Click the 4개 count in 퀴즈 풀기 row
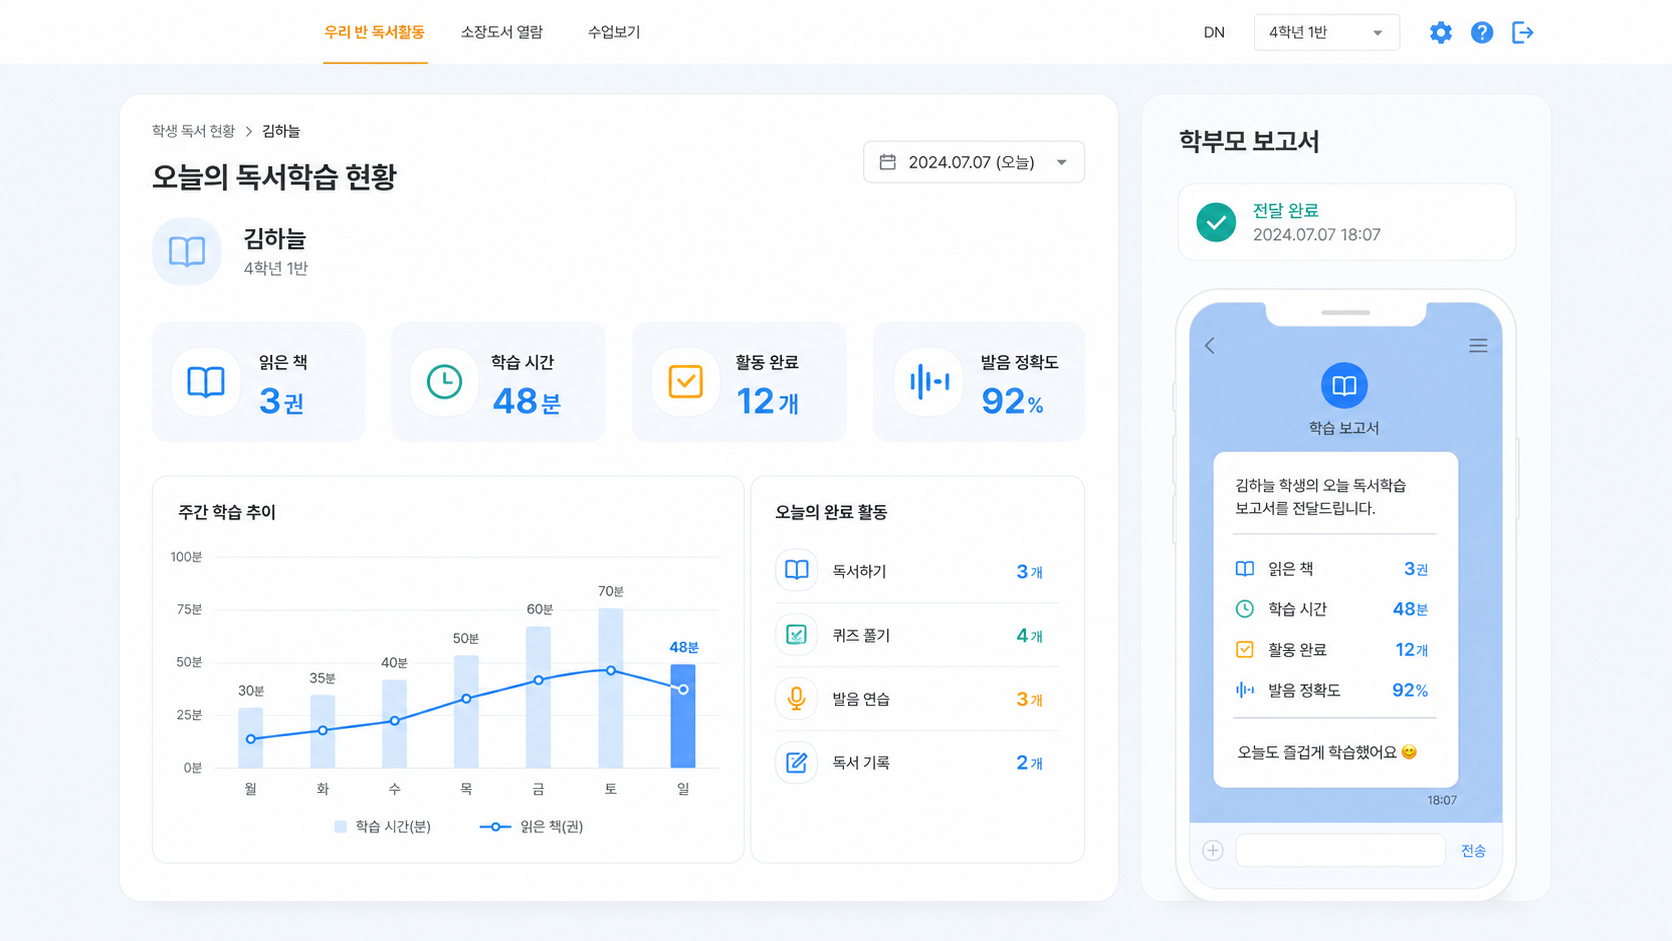 [x=1029, y=636]
